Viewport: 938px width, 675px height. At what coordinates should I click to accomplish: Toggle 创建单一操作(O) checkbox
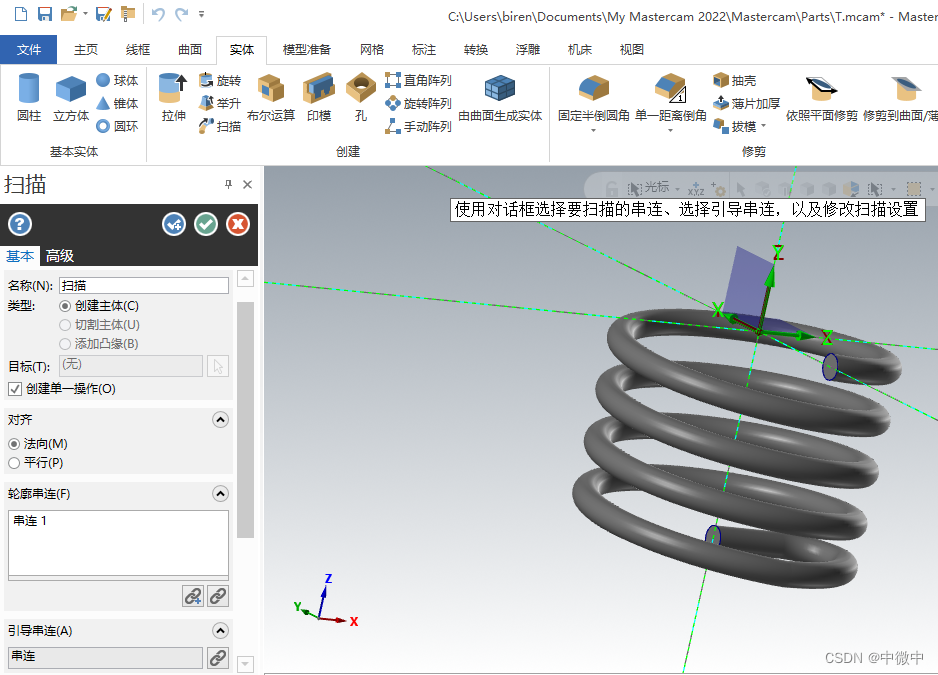click(15, 389)
